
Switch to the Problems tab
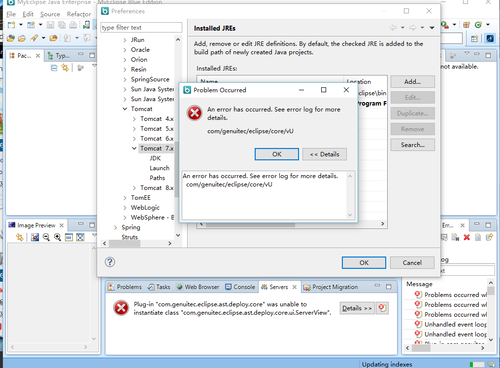(125, 287)
